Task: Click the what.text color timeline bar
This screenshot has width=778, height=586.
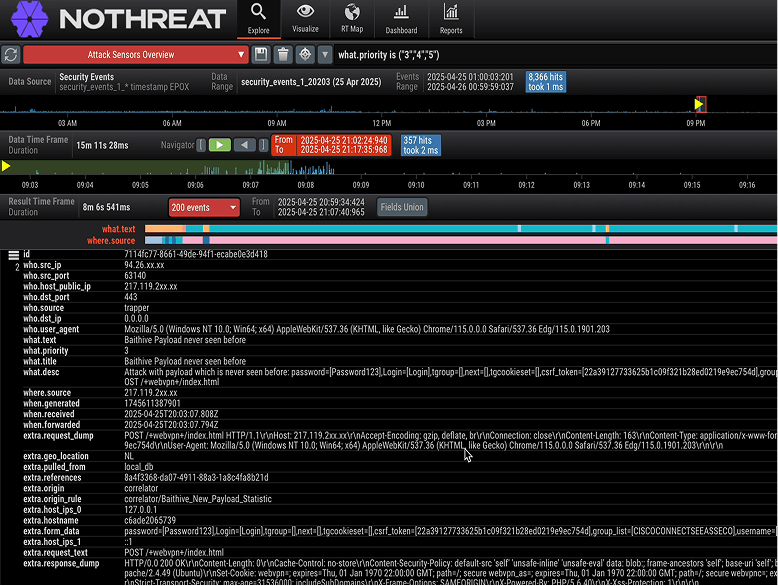Action: click(x=460, y=230)
